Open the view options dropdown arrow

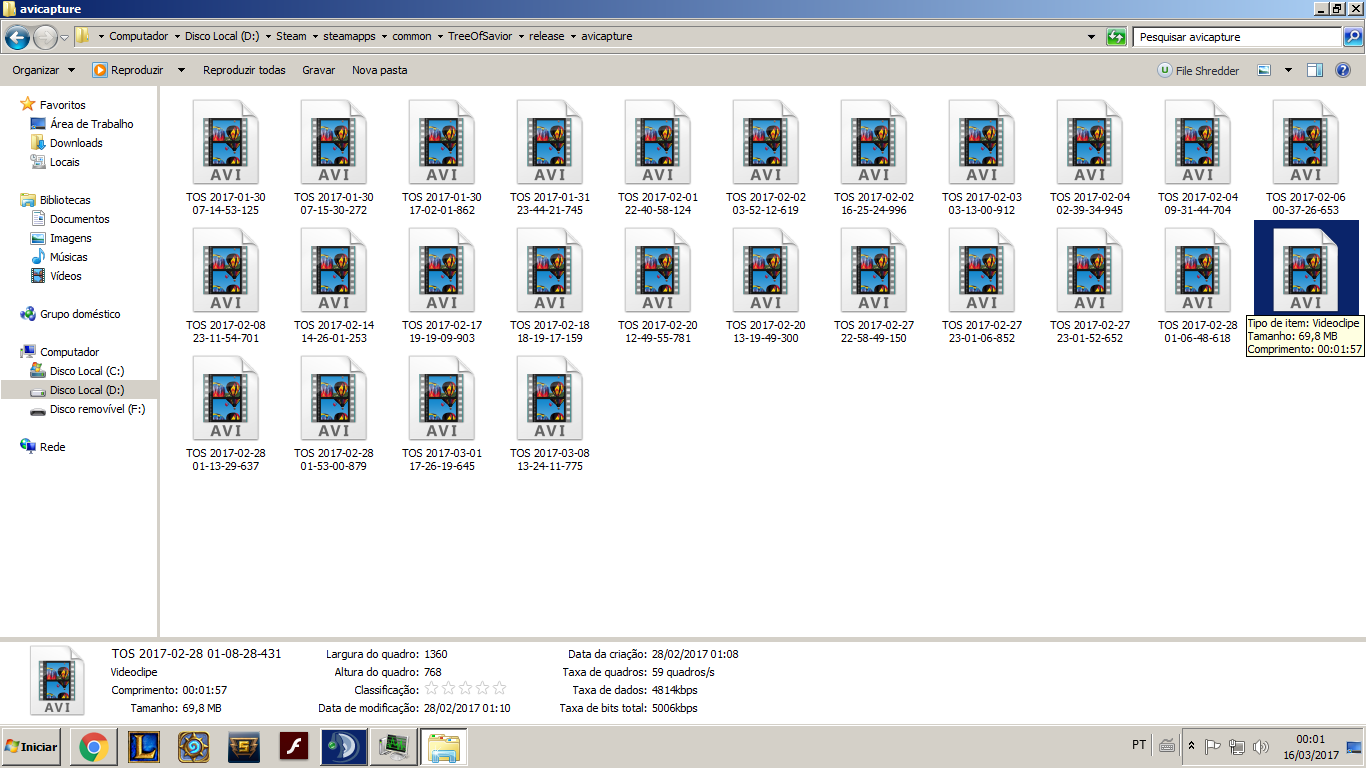1288,70
